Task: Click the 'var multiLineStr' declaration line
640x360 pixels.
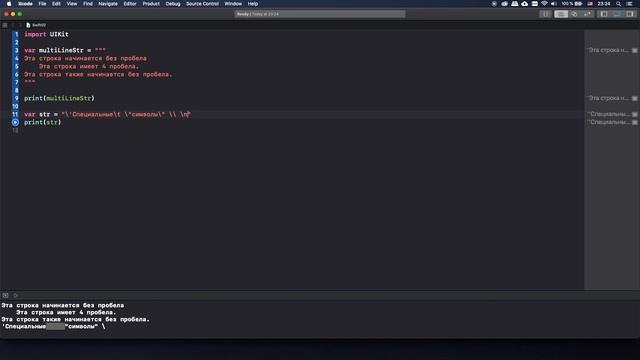Action: pyautogui.click(x=65, y=50)
